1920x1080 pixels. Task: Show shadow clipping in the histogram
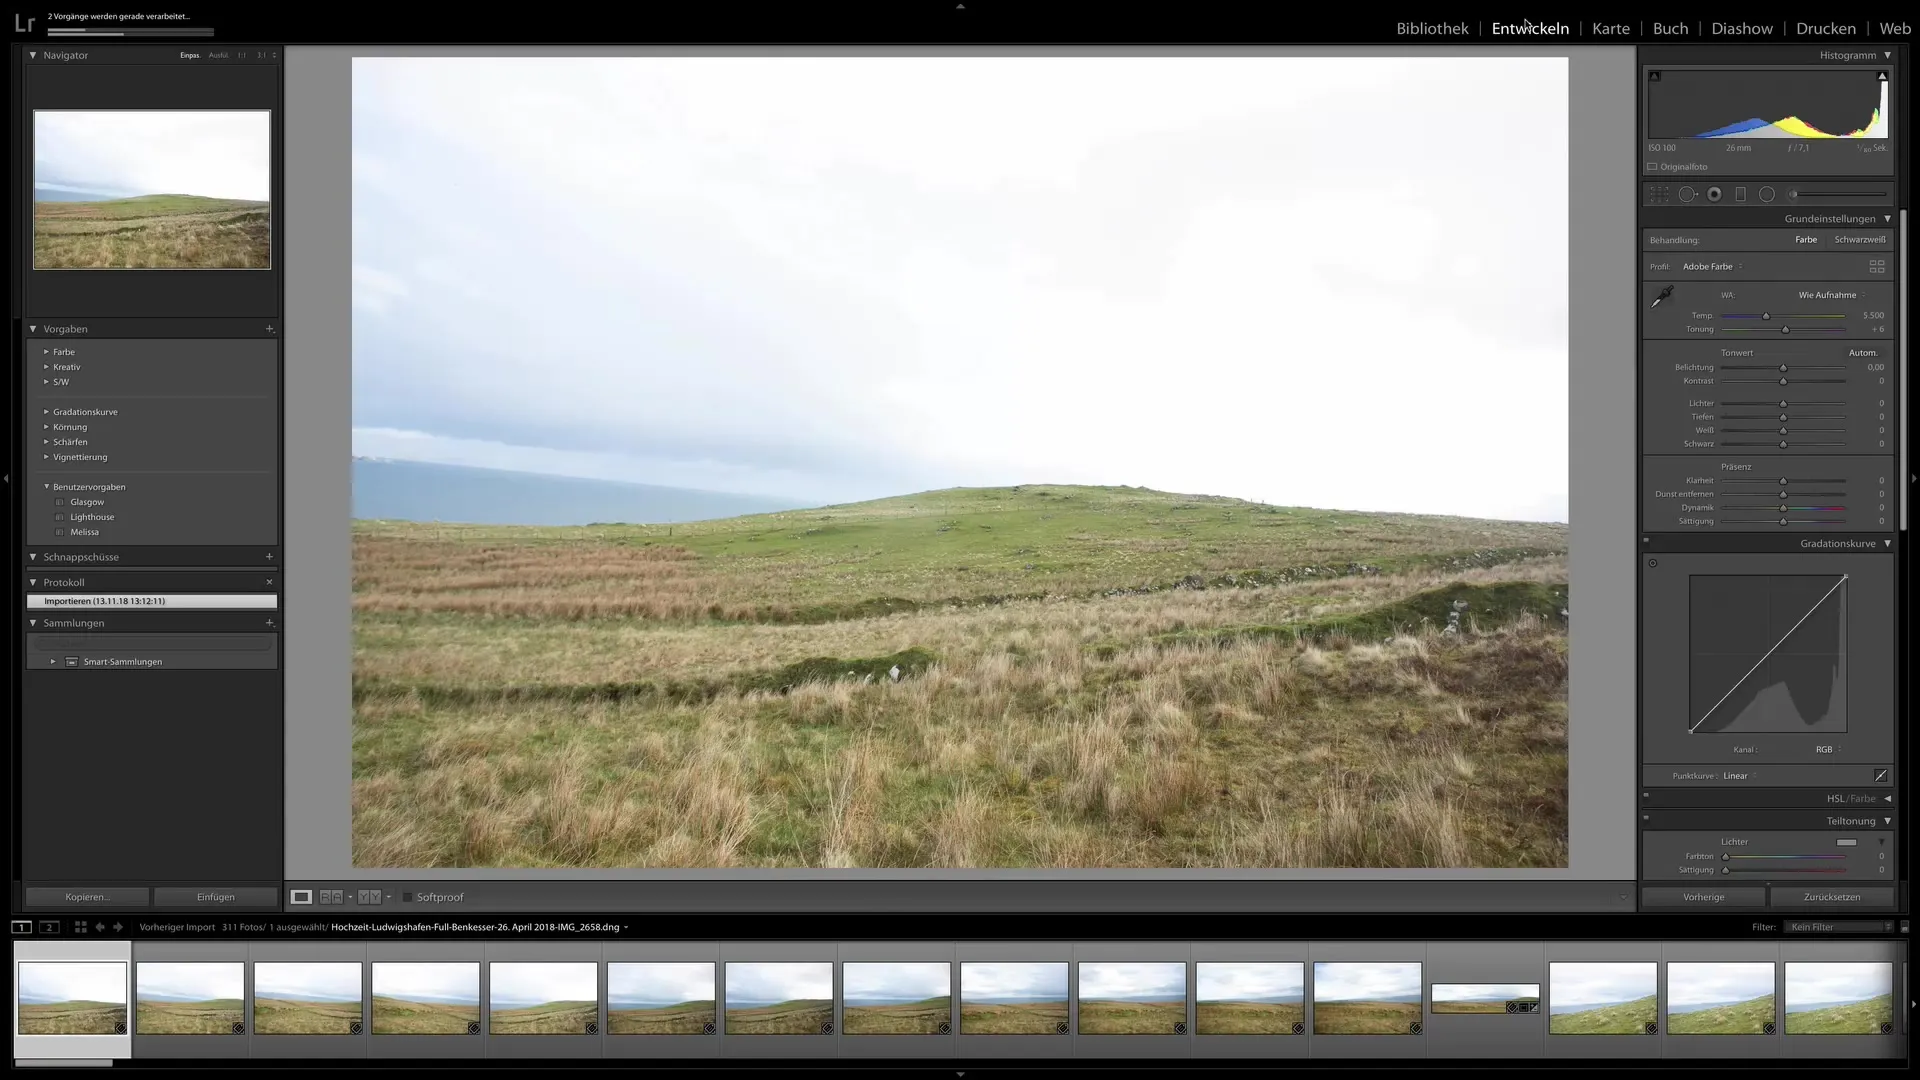1655,76
